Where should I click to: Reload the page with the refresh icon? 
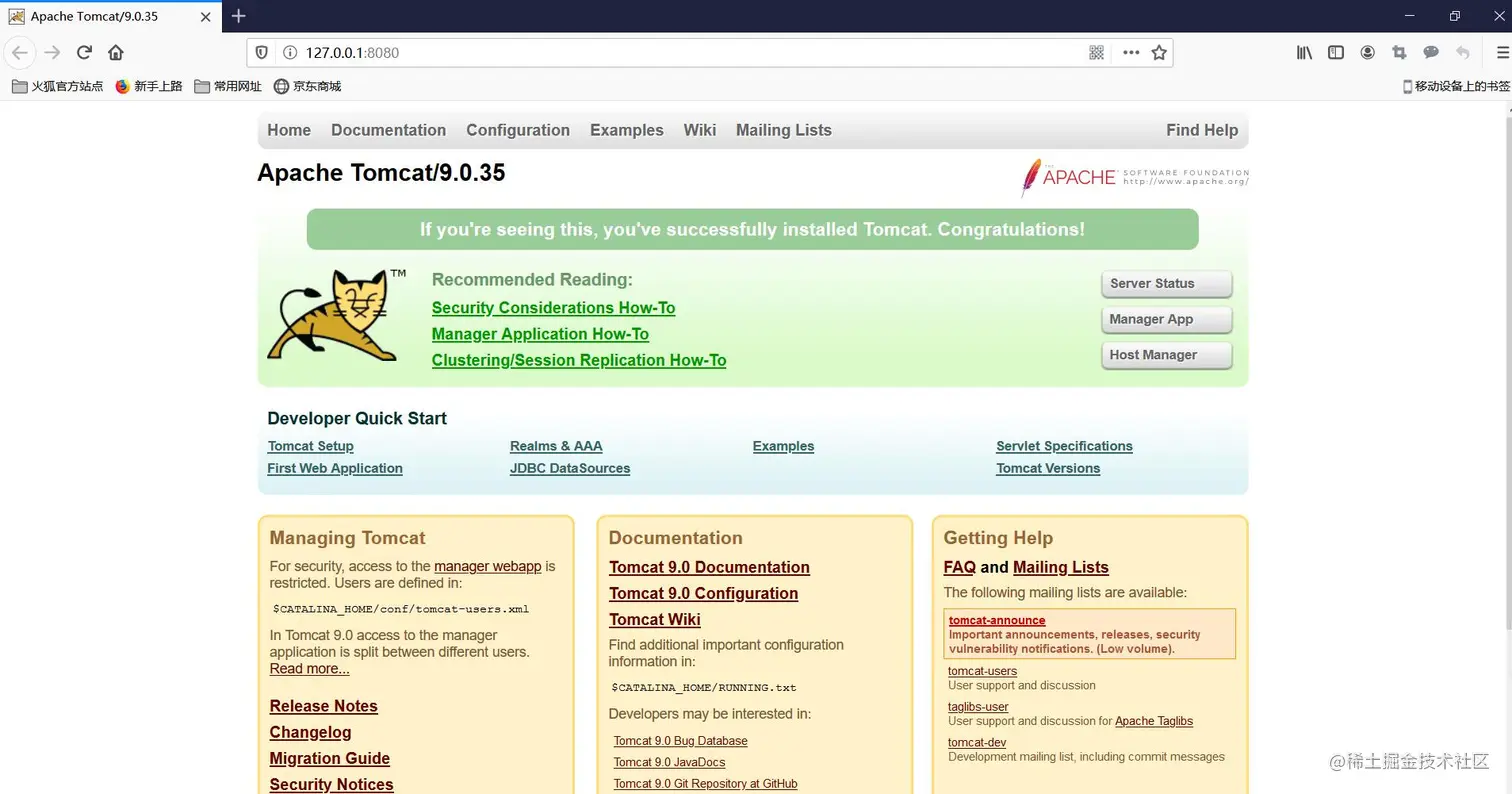[84, 52]
